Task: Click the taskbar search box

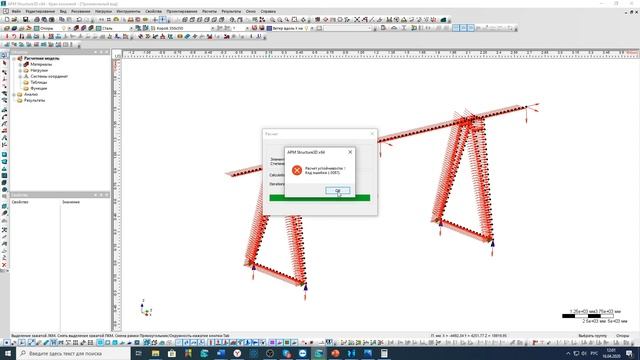Action: (73, 353)
